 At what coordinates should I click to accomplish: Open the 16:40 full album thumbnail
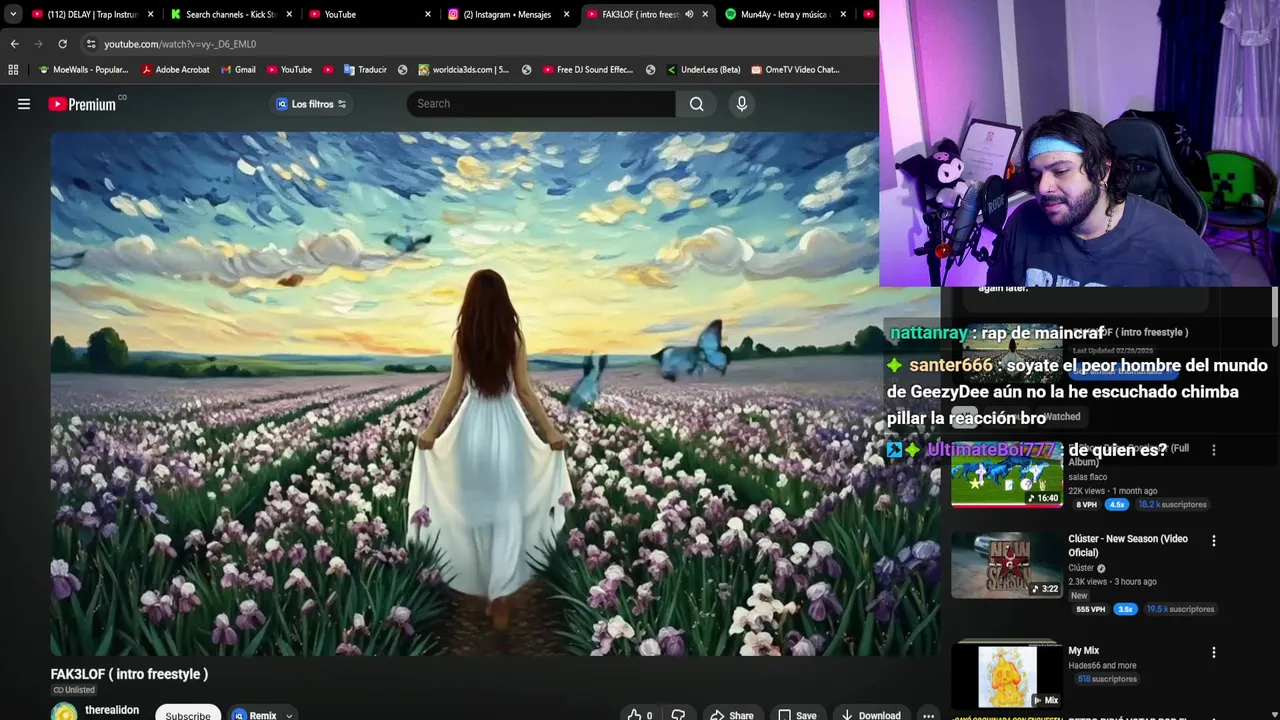[1007, 476]
